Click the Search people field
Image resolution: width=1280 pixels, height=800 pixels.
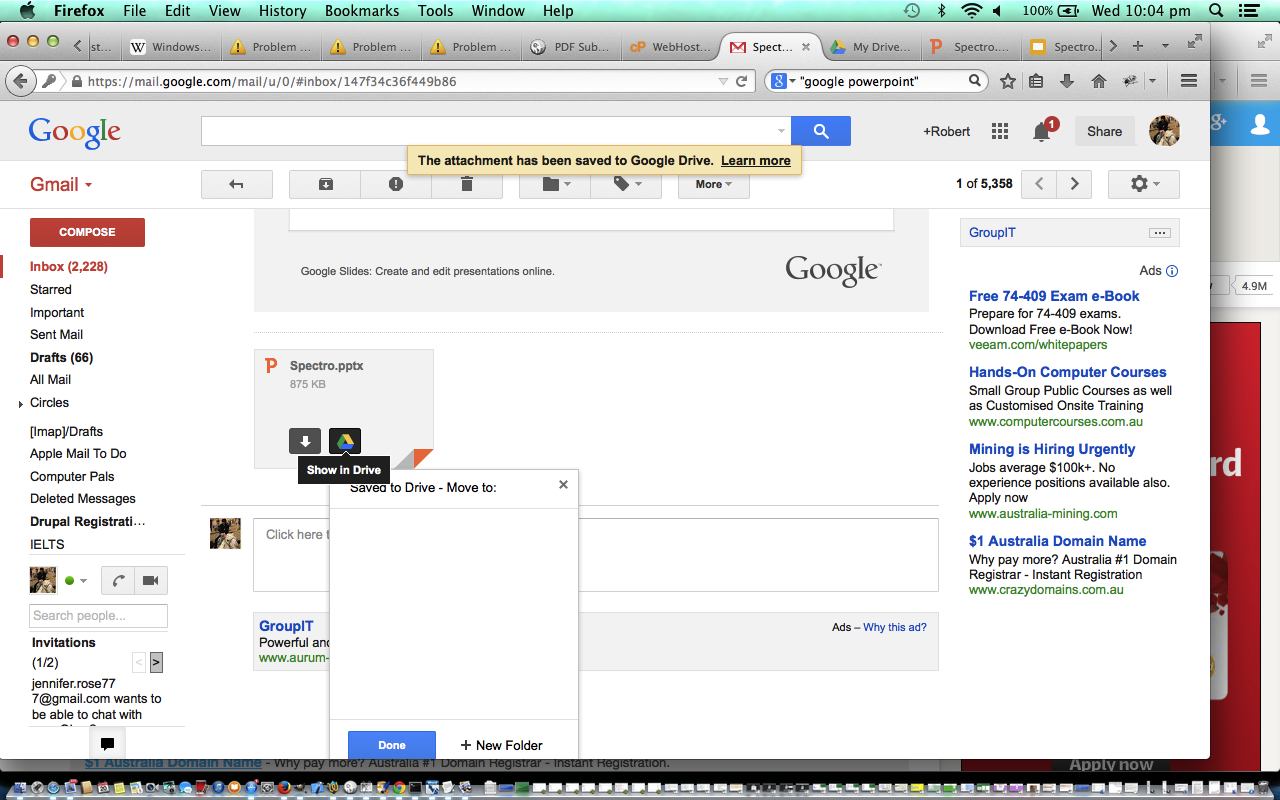pyautogui.click(x=98, y=616)
